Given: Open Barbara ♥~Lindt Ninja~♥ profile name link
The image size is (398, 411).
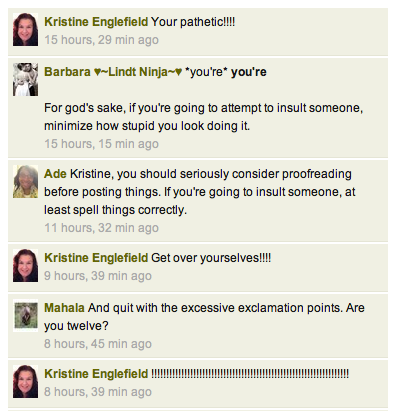Looking at the screenshot, I should coord(113,72).
